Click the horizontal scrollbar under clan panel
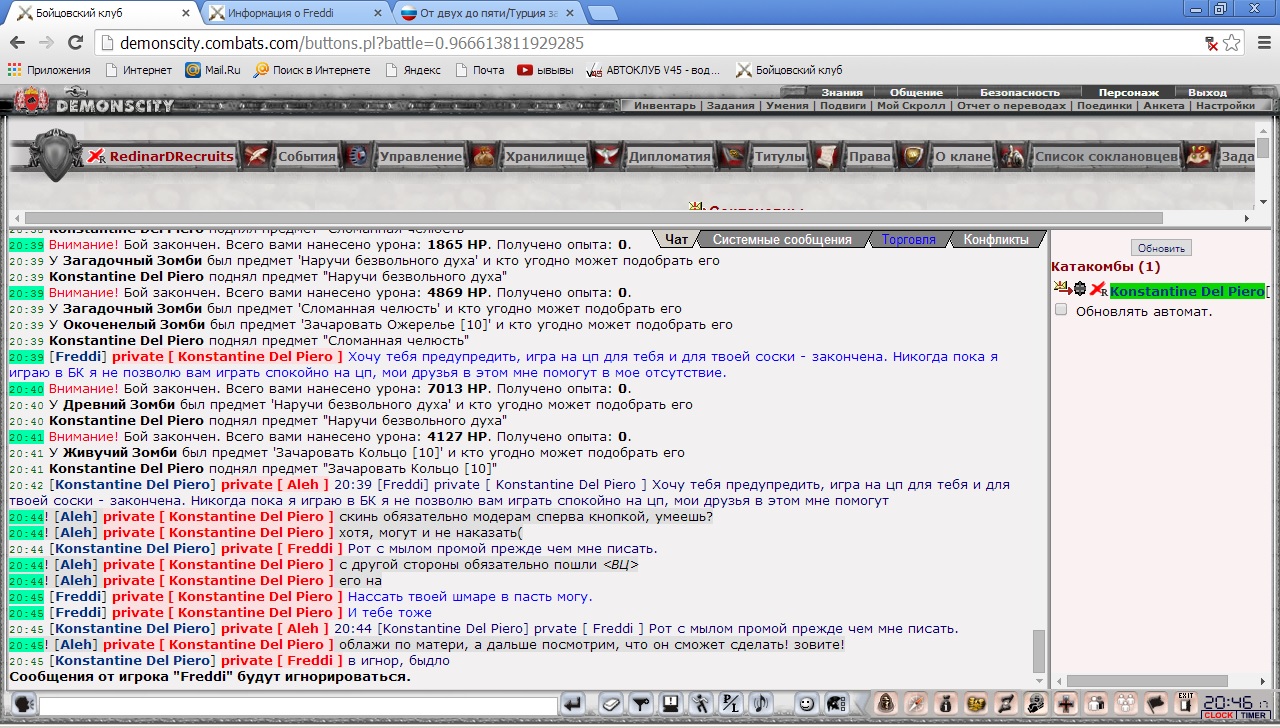Screen dimensions: 1280x728 tap(593, 217)
